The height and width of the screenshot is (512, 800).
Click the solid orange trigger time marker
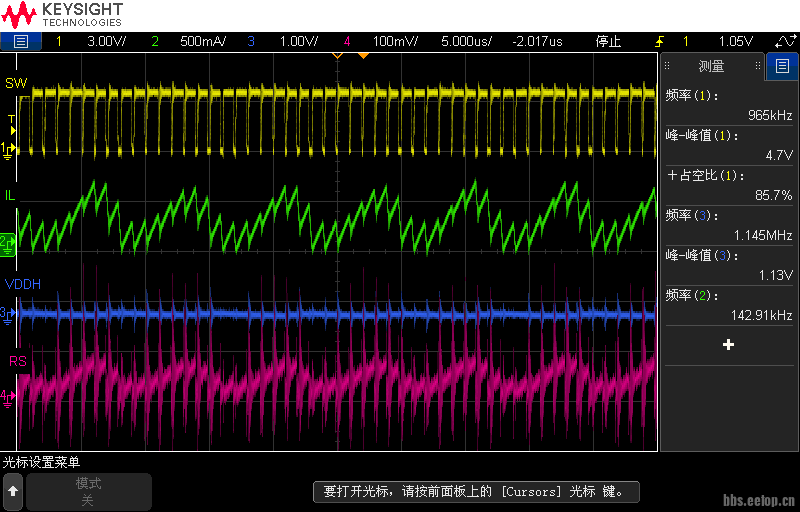[x=363, y=56]
